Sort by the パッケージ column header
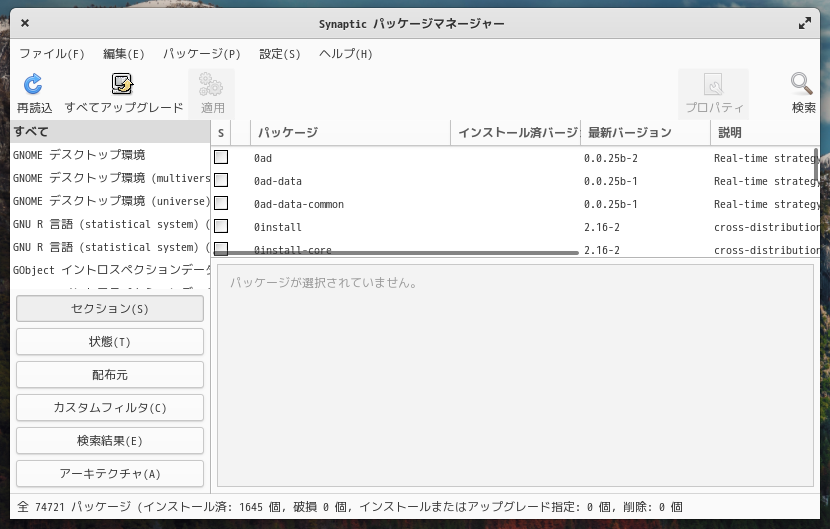The height and width of the screenshot is (529, 830). pos(350,132)
